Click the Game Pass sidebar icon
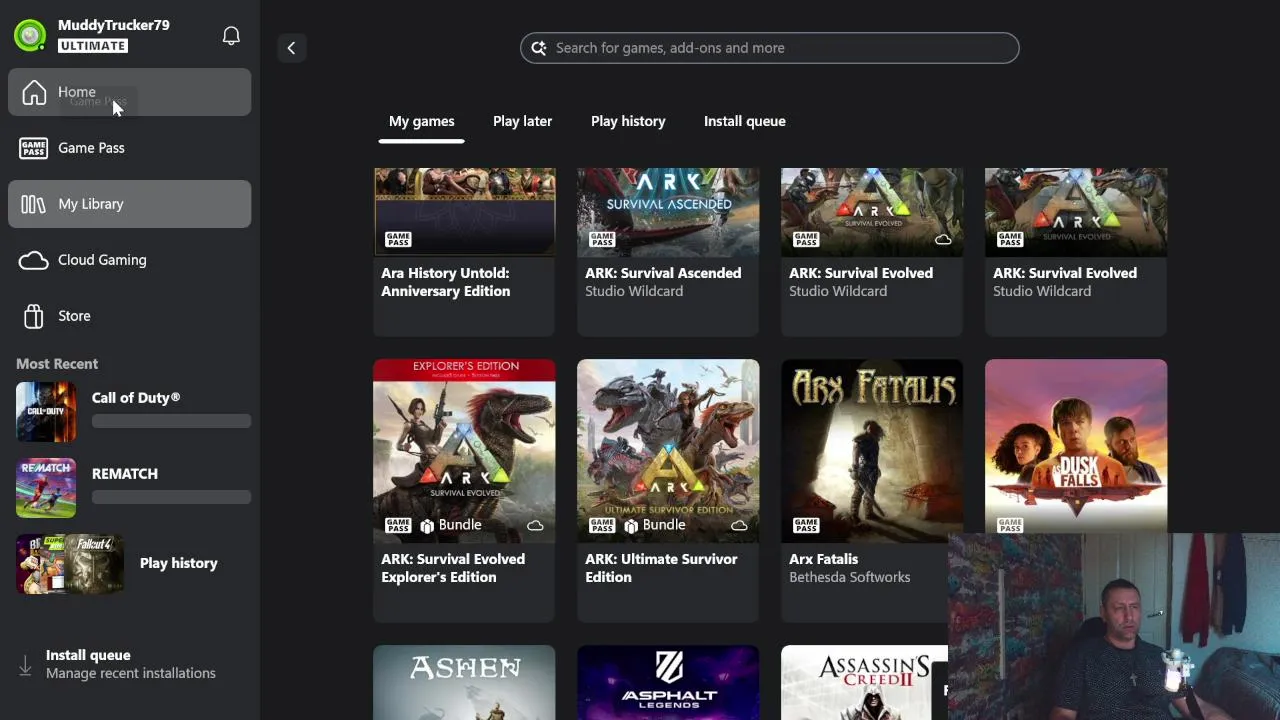Screen dimensions: 1280x720 tap(34, 148)
